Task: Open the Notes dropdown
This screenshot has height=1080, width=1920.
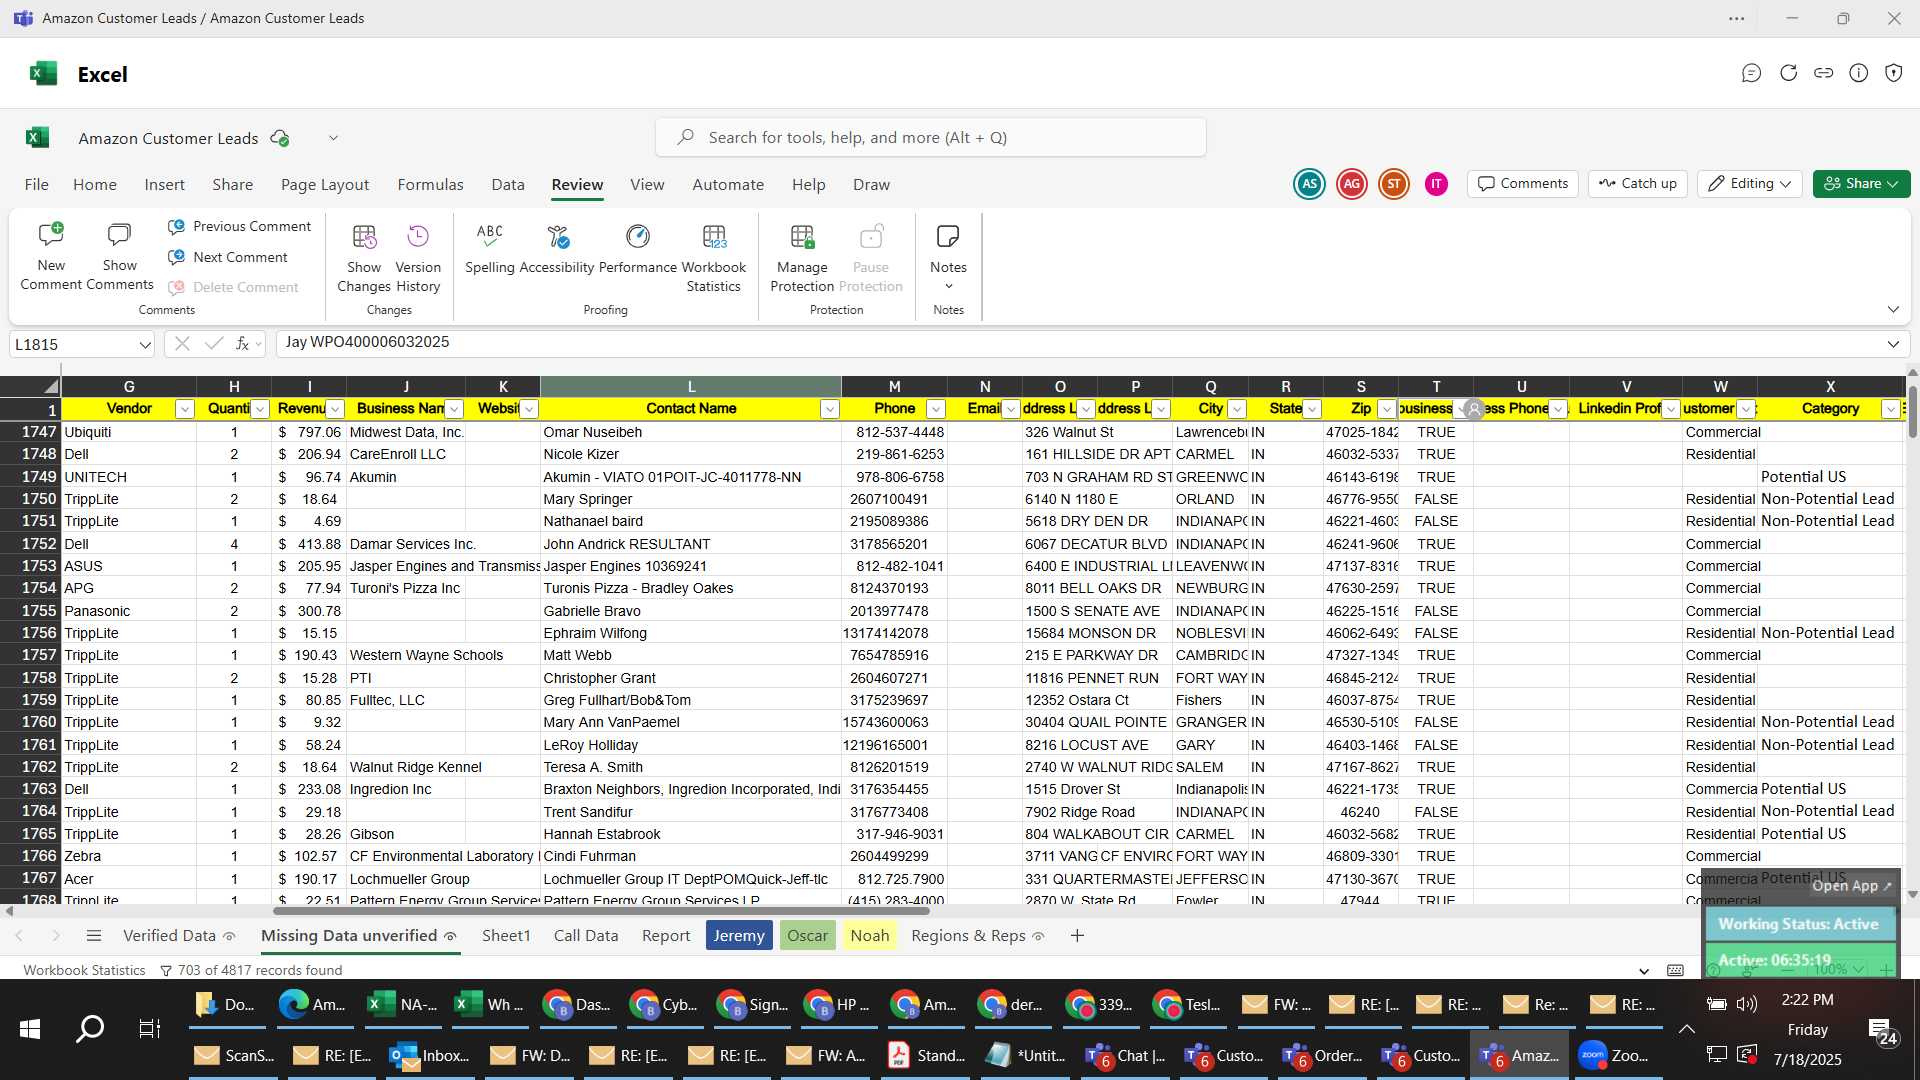Action: click(948, 258)
